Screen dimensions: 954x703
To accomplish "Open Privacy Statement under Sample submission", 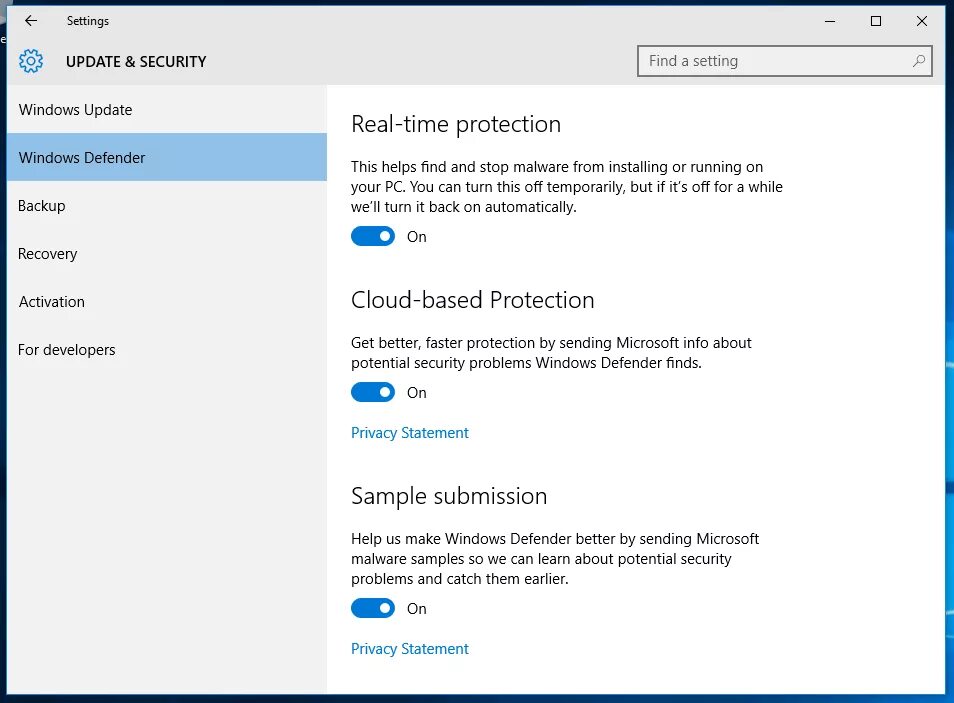I will [410, 649].
